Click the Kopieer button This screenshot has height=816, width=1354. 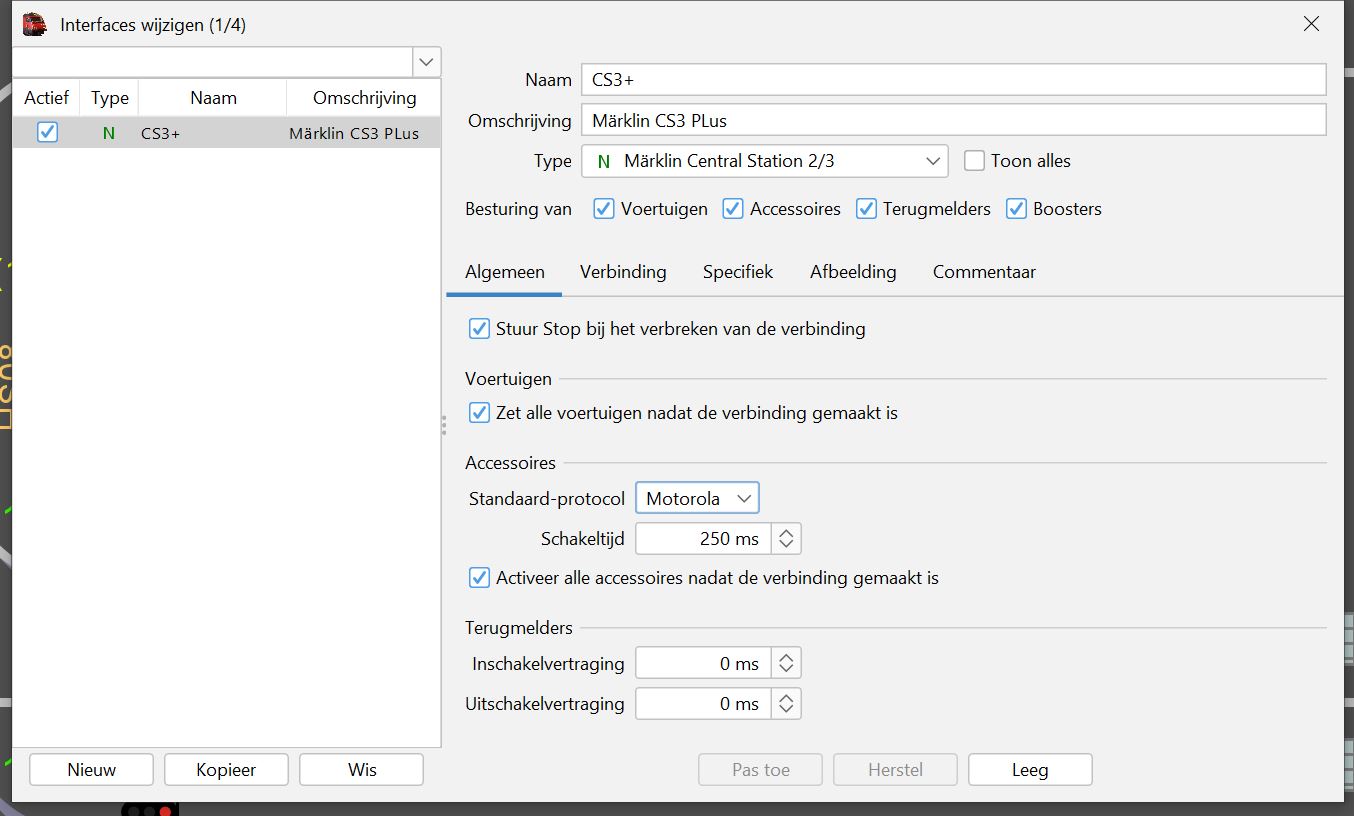226,770
